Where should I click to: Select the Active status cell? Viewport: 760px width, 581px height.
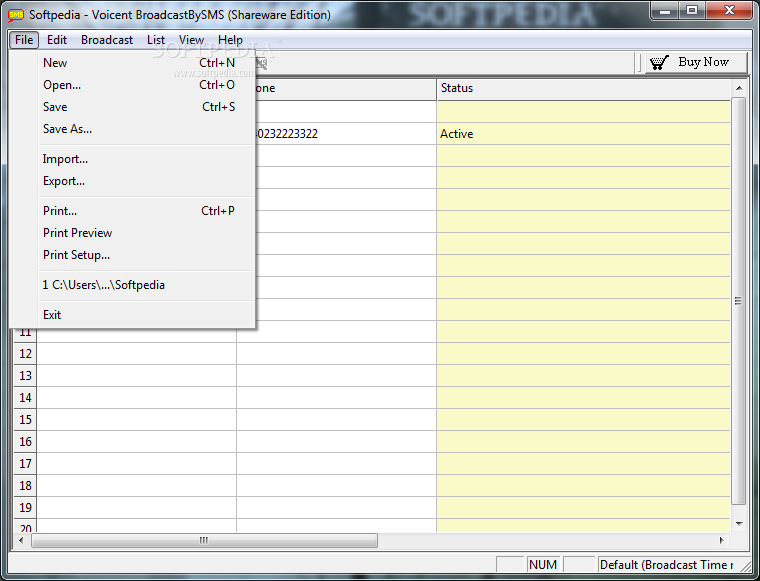(583, 134)
